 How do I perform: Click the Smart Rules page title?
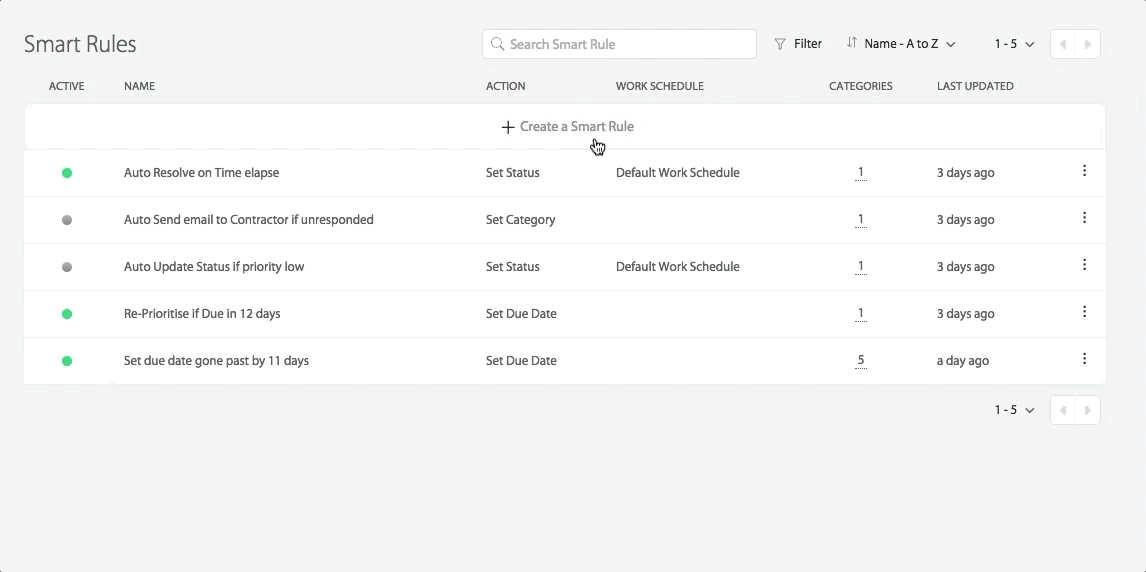pos(80,44)
